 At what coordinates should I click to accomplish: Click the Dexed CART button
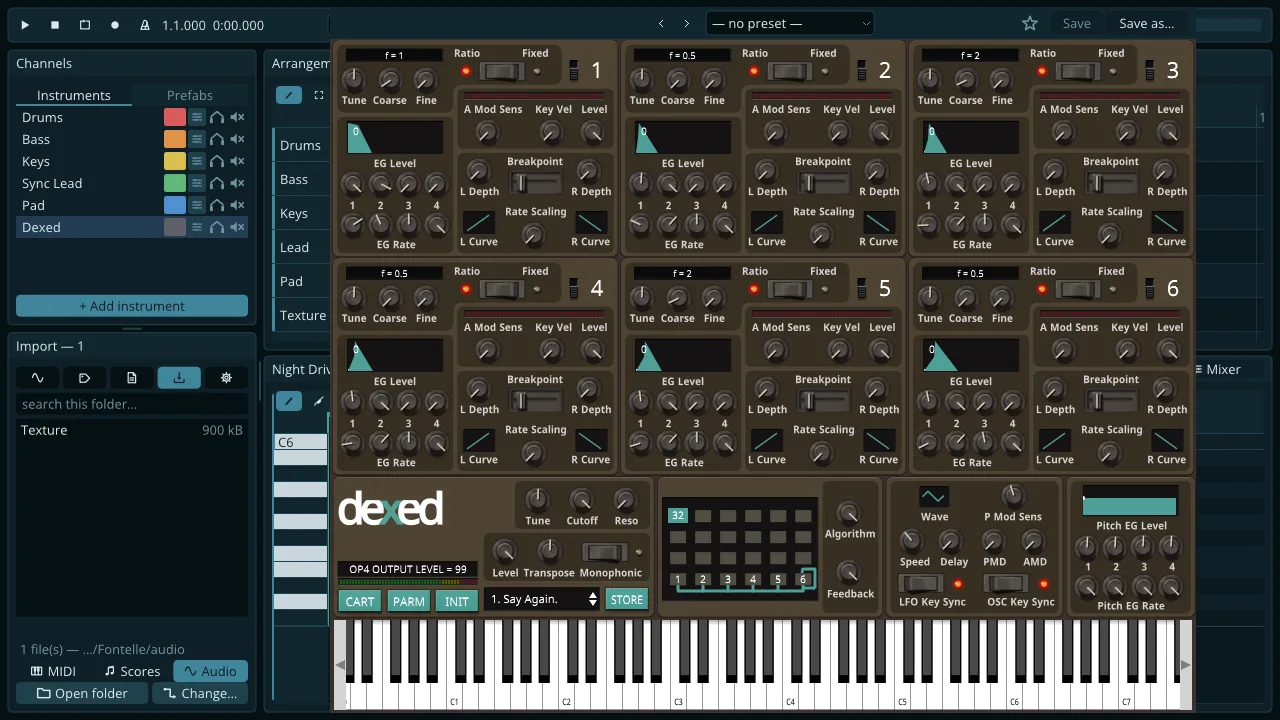[x=360, y=601]
